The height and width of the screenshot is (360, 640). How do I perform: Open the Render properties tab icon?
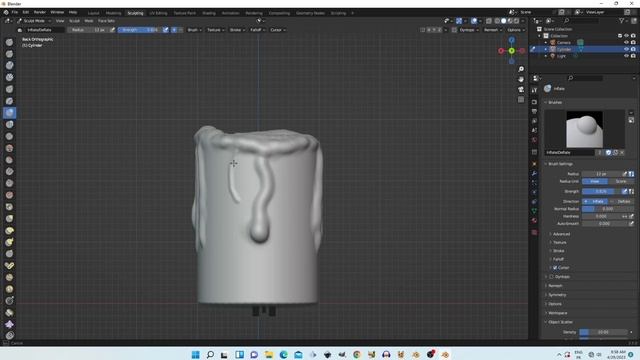tap(534, 102)
